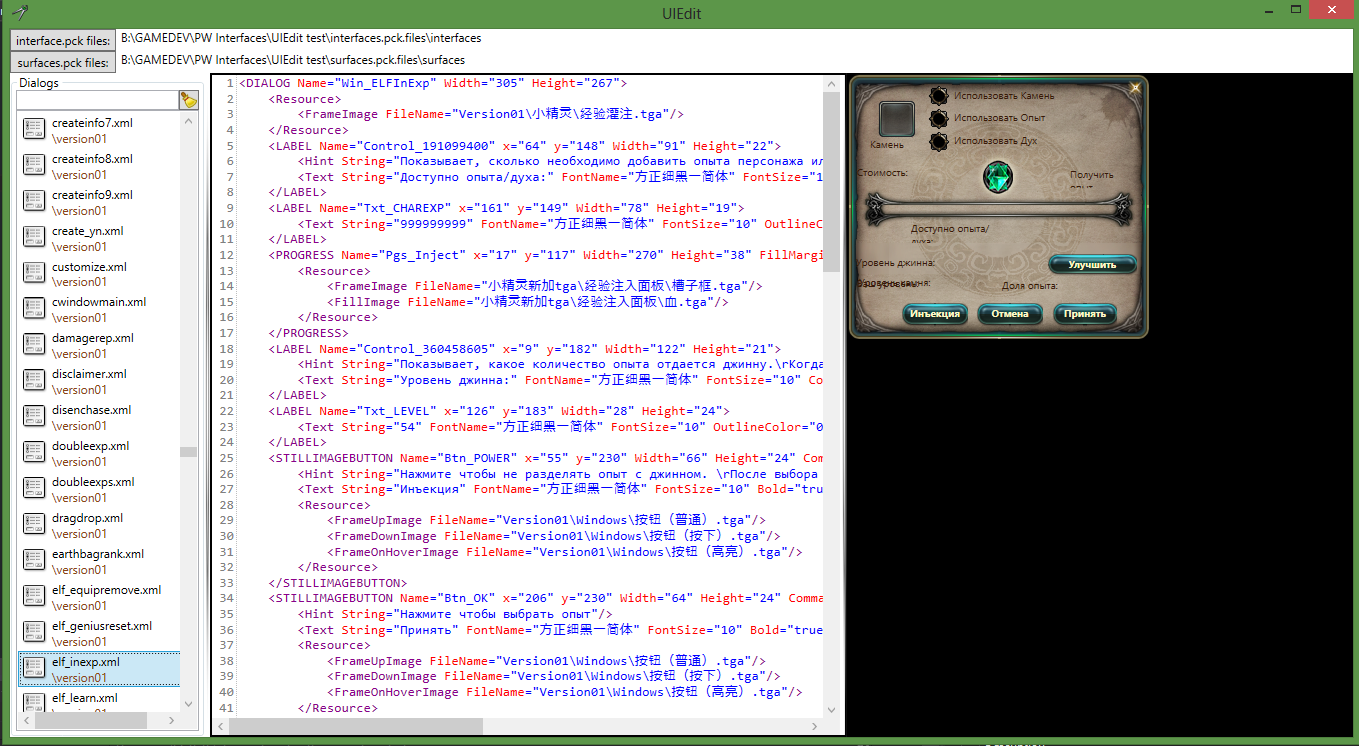
Task: Close the preview dialog with corner X
Action: pos(1135,88)
